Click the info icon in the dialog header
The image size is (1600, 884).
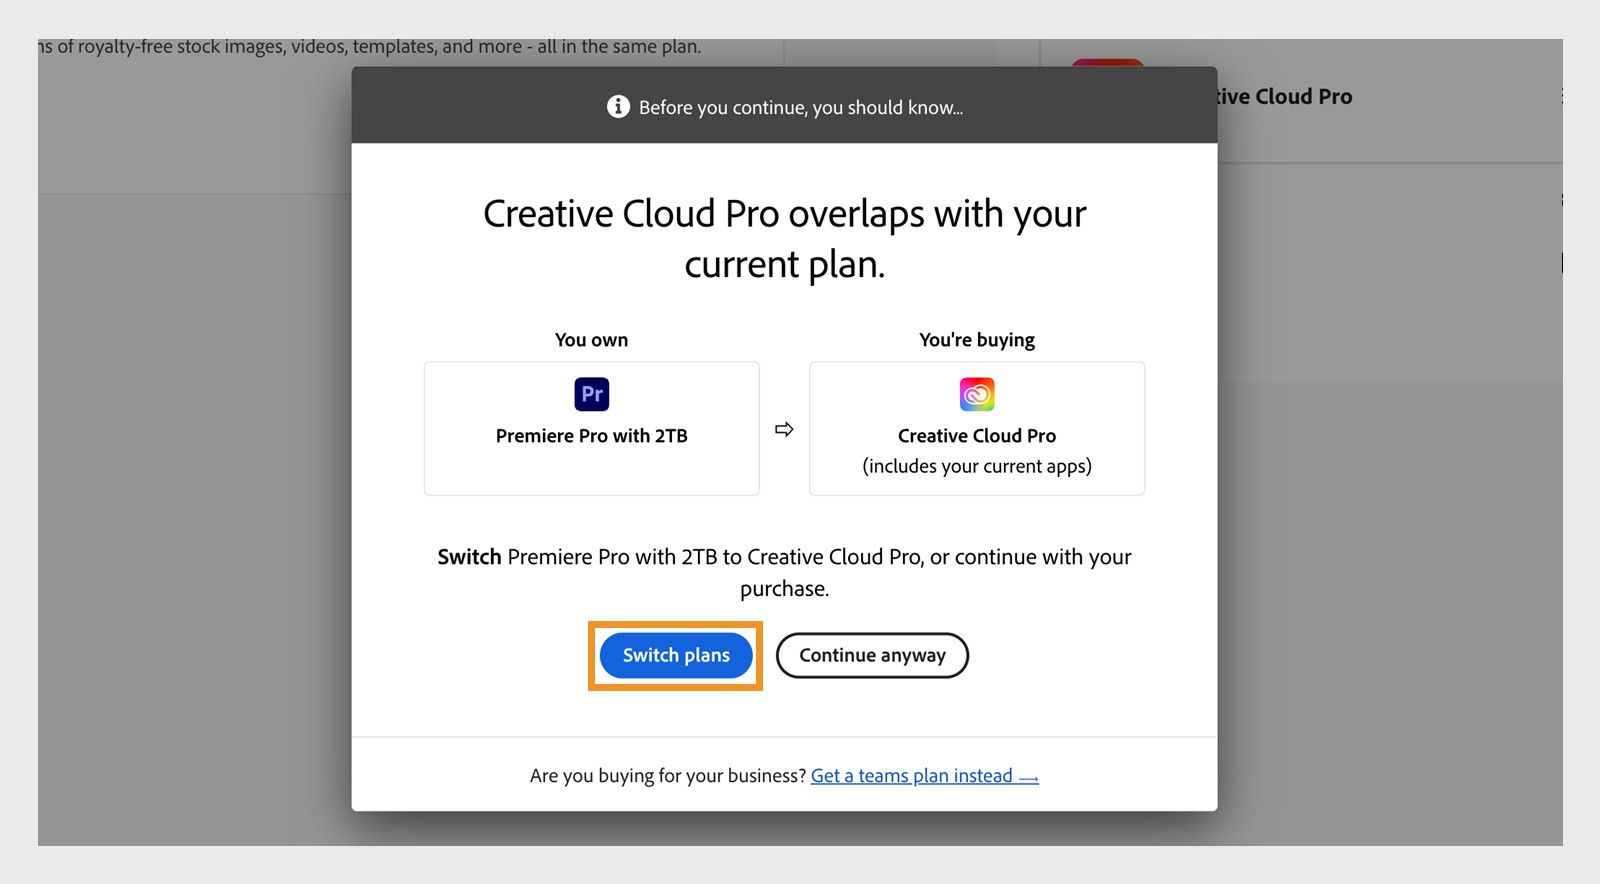618,107
